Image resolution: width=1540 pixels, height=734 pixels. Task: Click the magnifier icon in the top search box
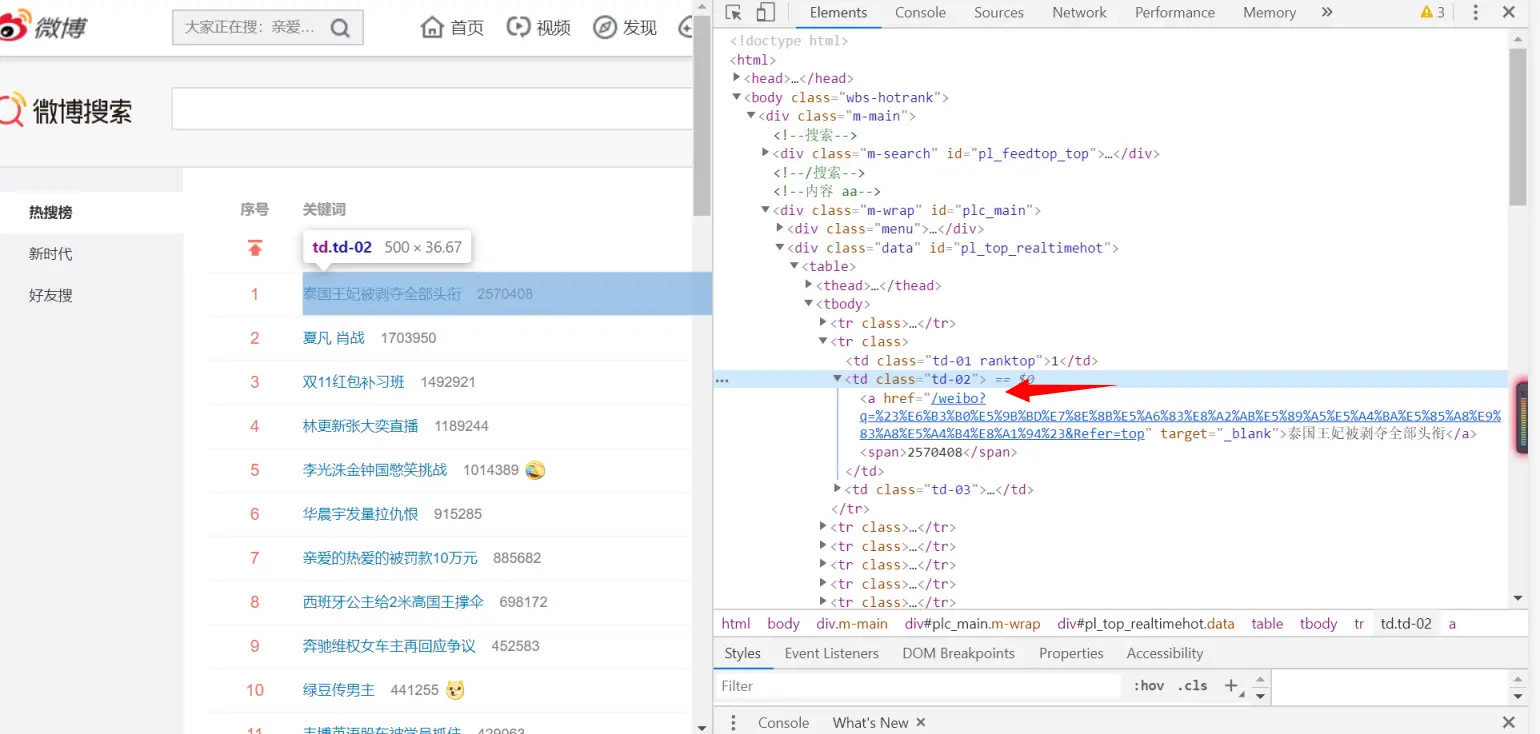point(340,28)
